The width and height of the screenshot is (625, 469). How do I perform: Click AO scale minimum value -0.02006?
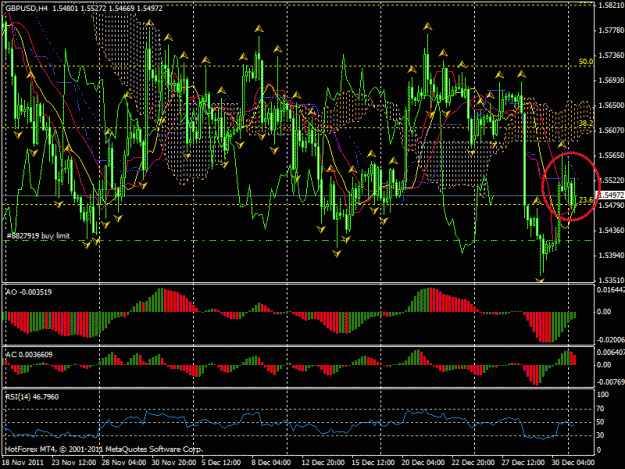point(611,340)
